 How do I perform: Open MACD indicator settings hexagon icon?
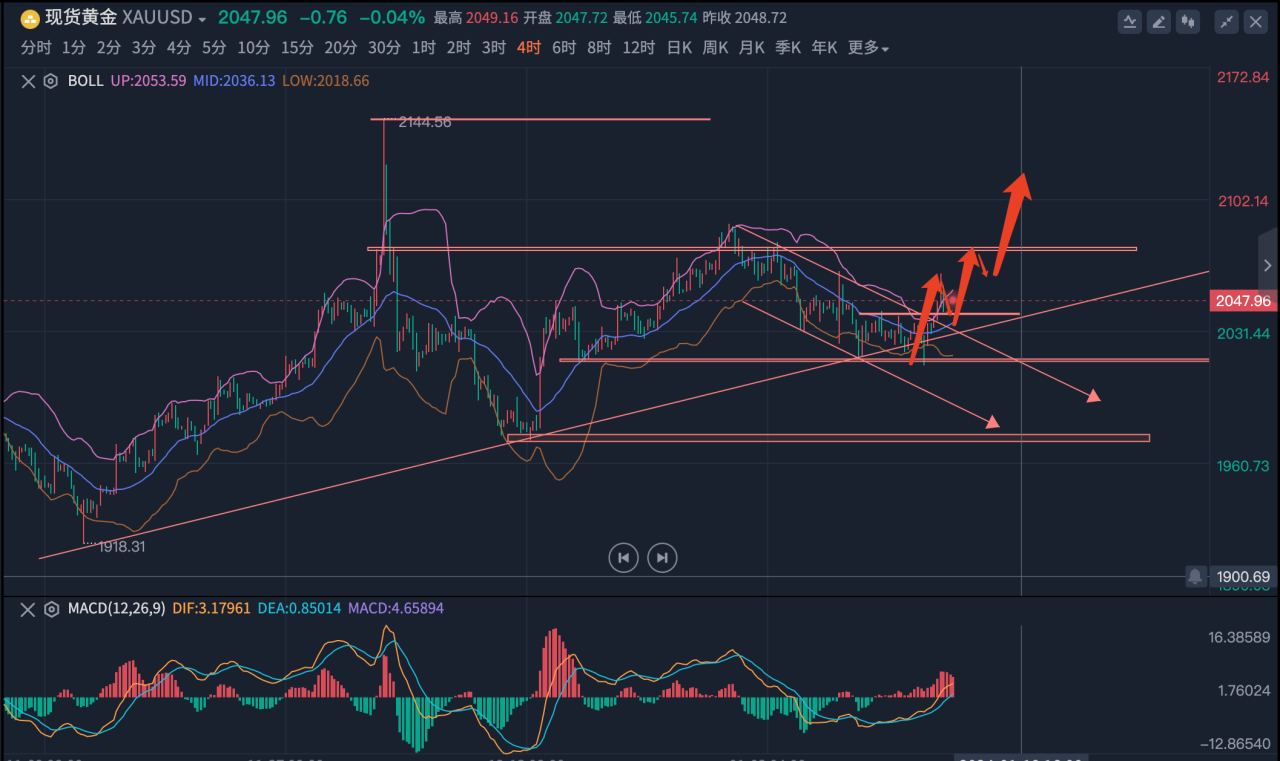(50, 608)
